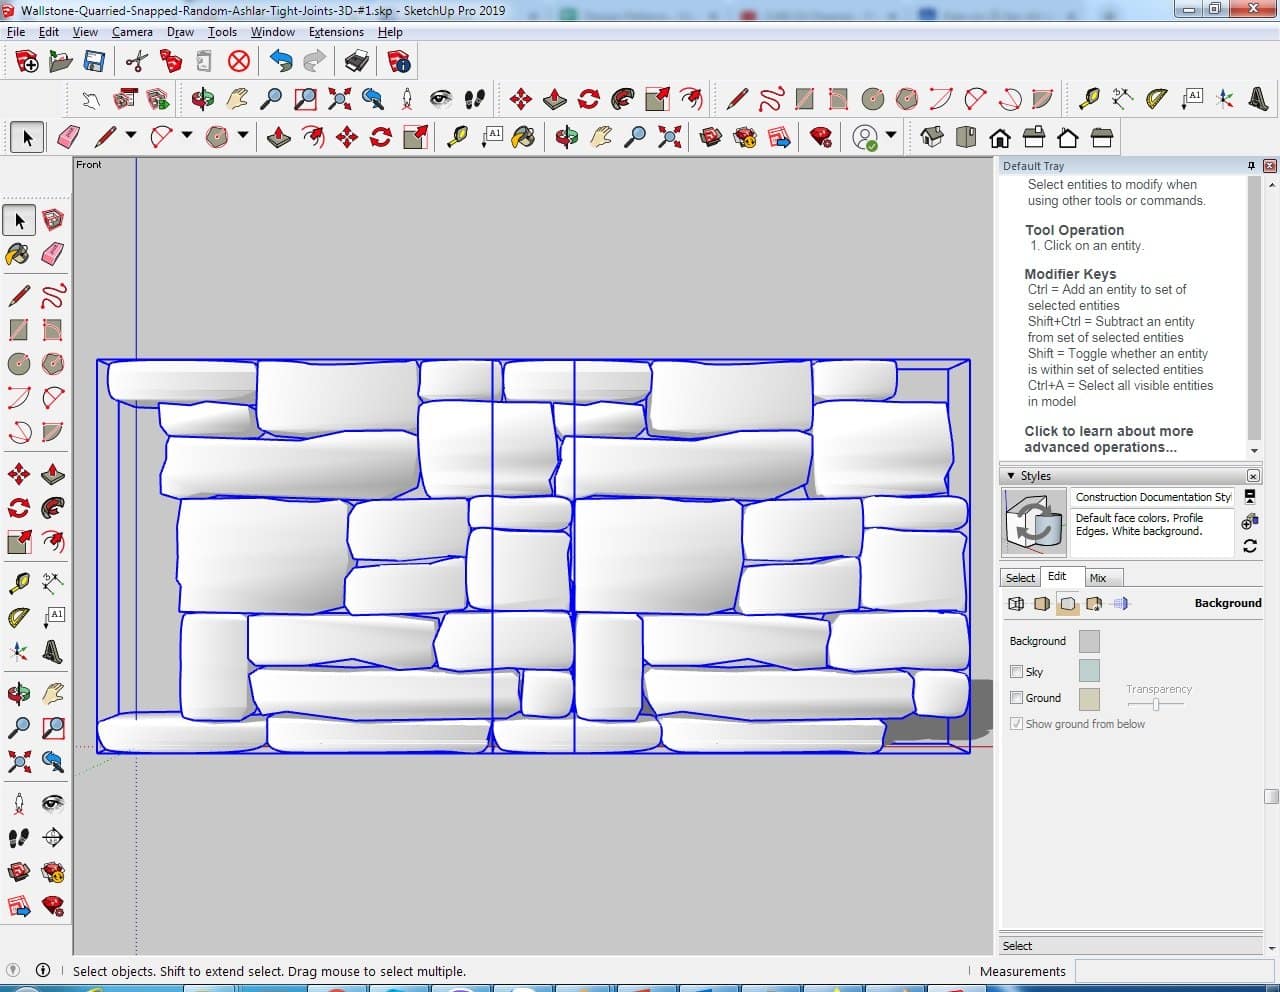Enable the Sky checkbox
The height and width of the screenshot is (992, 1280).
click(x=1017, y=672)
